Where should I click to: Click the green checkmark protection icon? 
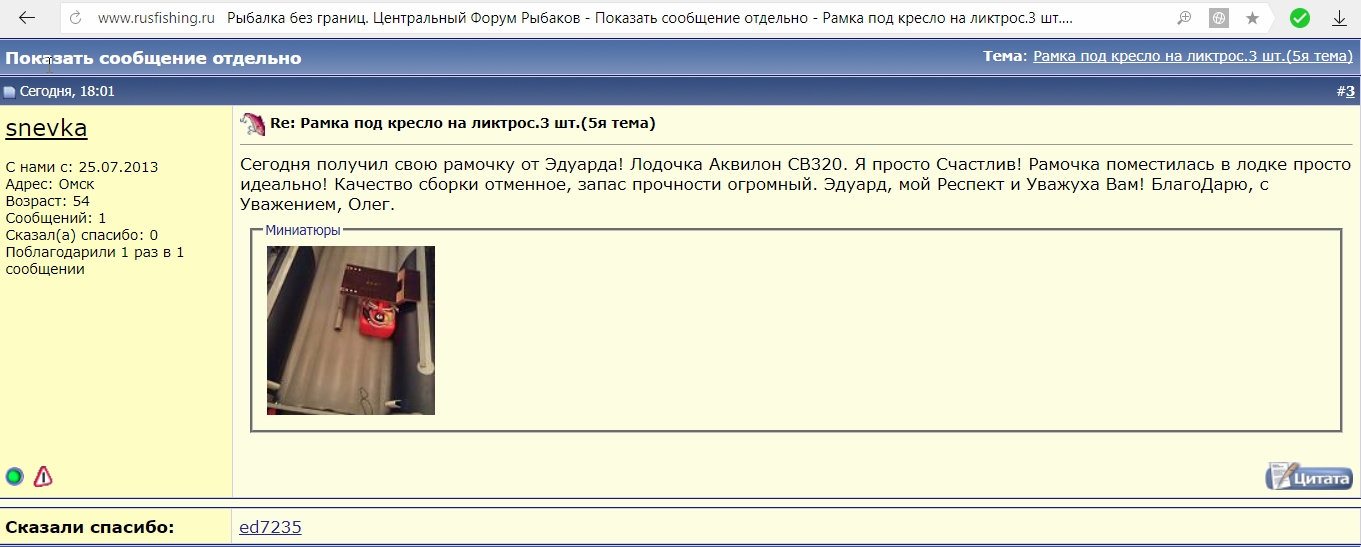(1299, 18)
